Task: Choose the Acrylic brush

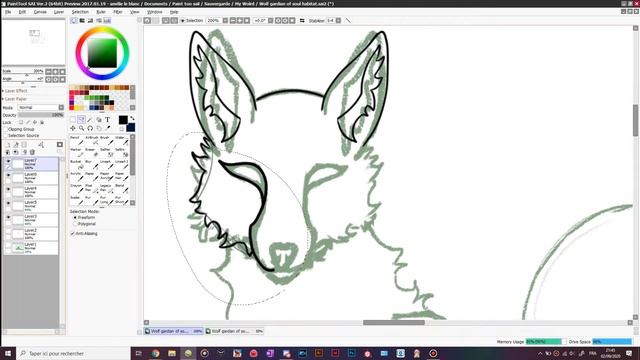Action: (x=76, y=176)
